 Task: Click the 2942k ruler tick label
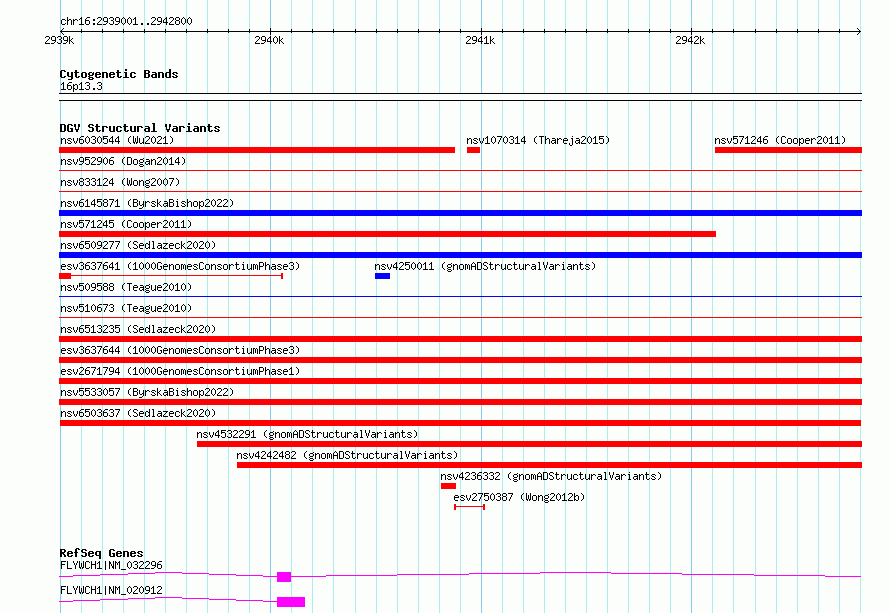[690, 40]
